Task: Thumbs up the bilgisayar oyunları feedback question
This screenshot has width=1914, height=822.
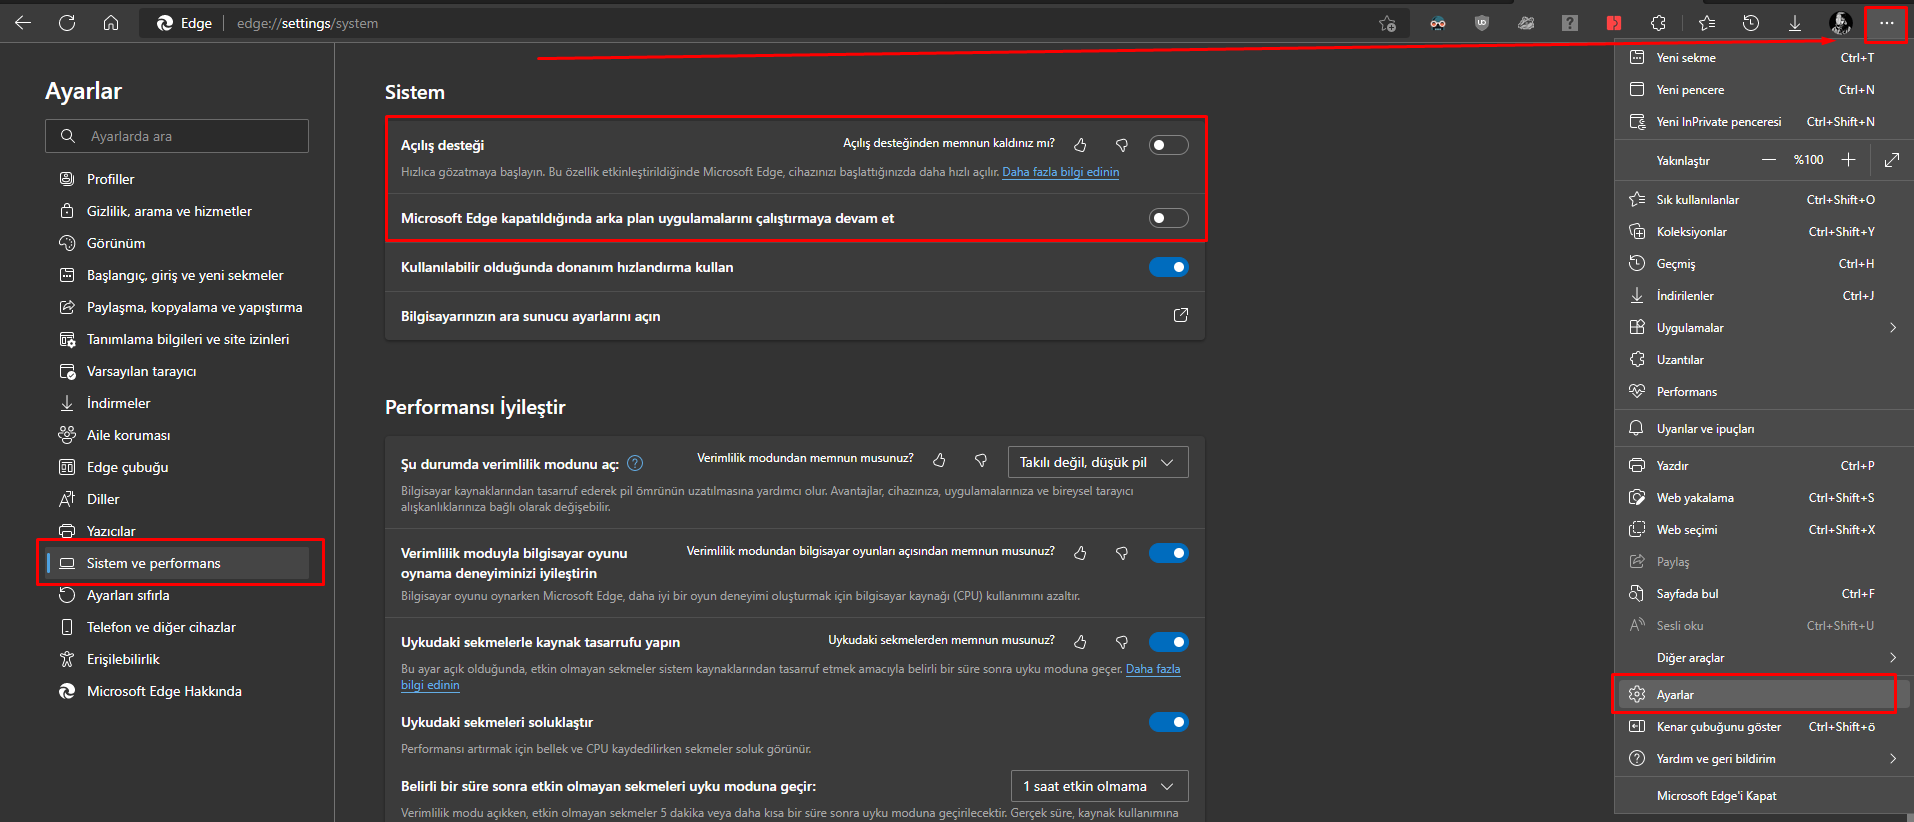Action: click(1080, 553)
